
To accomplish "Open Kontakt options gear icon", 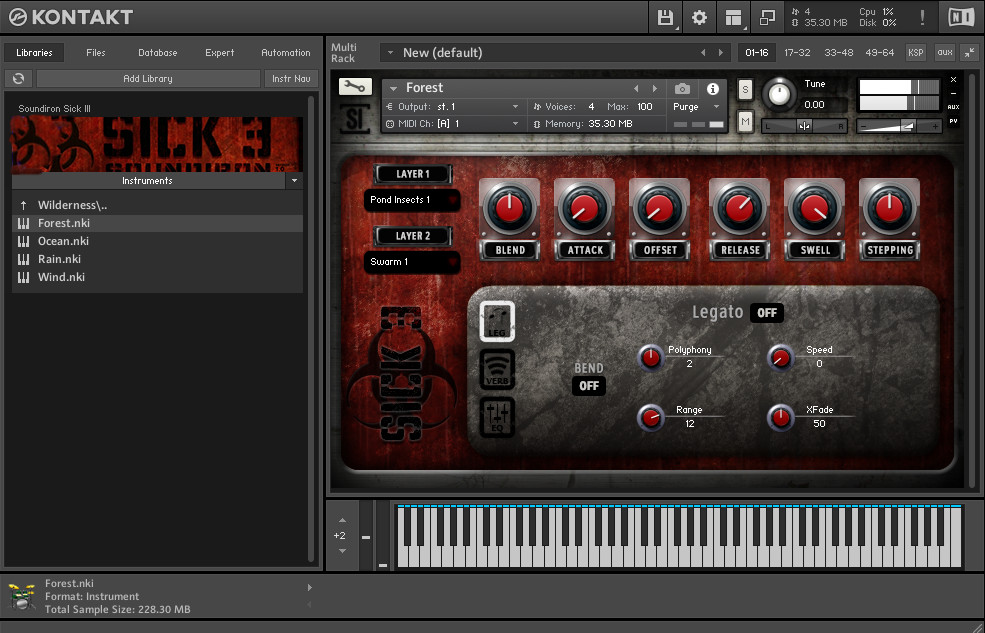I will pyautogui.click(x=699, y=17).
